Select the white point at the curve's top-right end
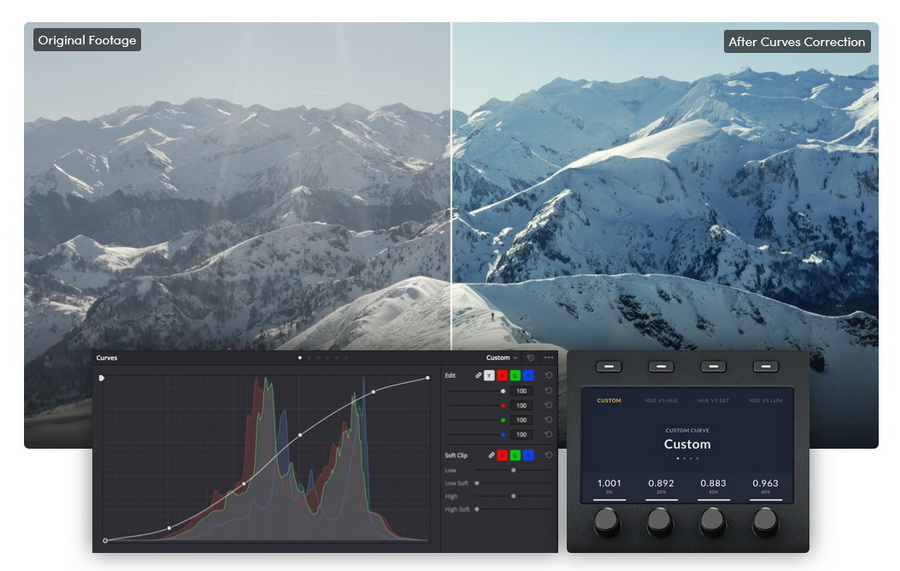The height and width of the screenshot is (571, 900). pyautogui.click(x=428, y=378)
